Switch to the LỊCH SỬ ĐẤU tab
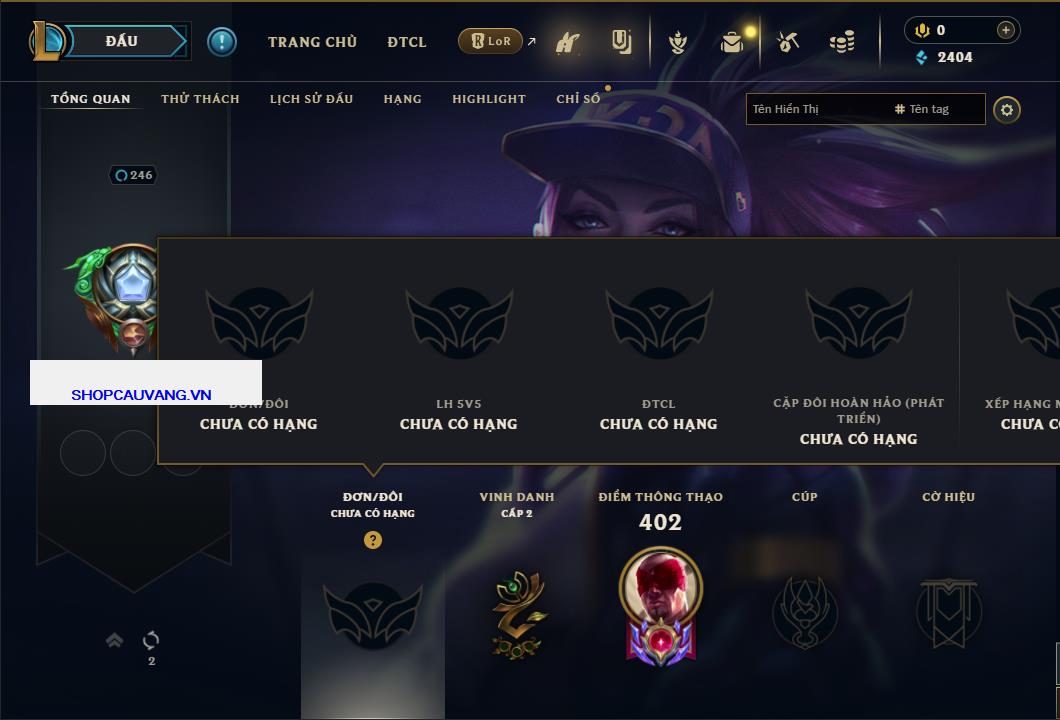Viewport: 1060px width, 720px height. pyautogui.click(x=311, y=99)
